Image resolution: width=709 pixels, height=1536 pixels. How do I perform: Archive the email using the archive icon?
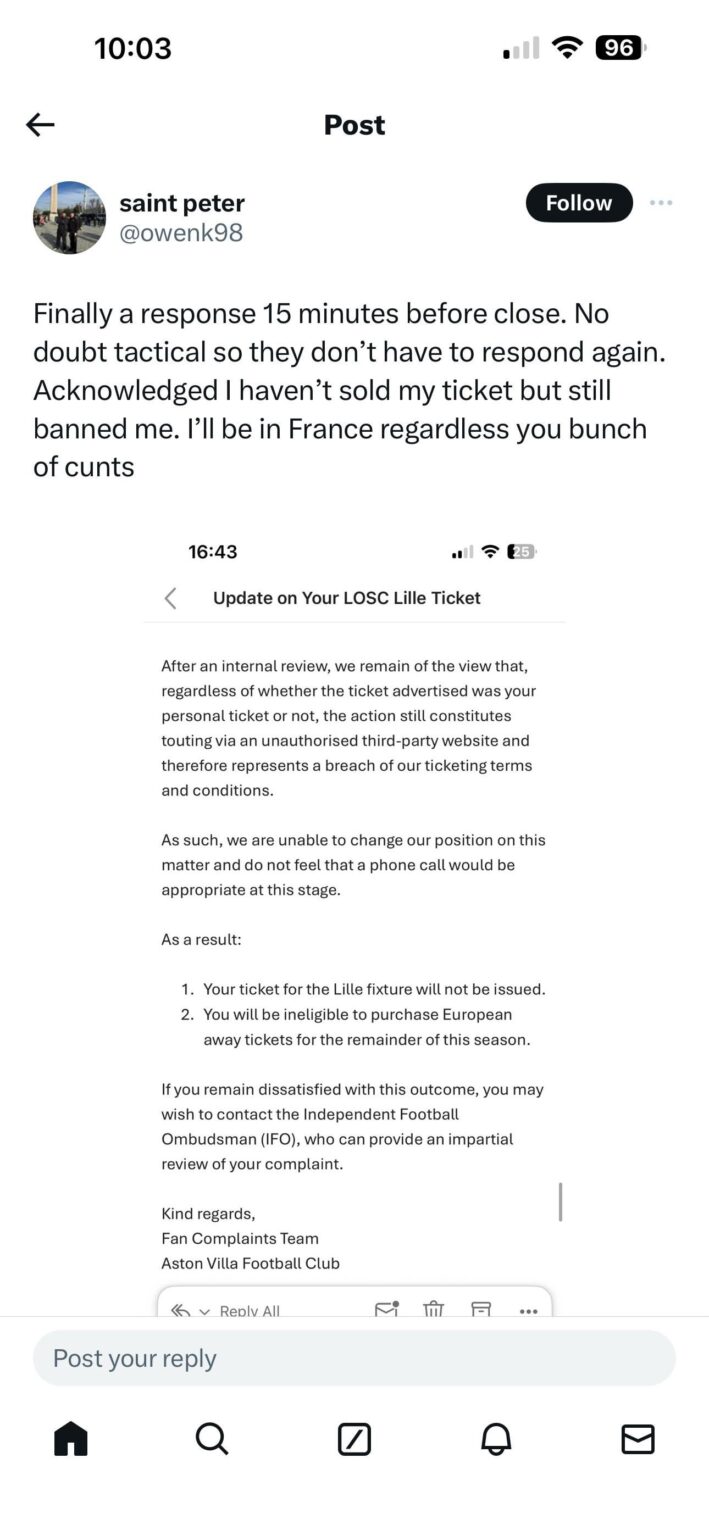click(x=481, y=1308)
